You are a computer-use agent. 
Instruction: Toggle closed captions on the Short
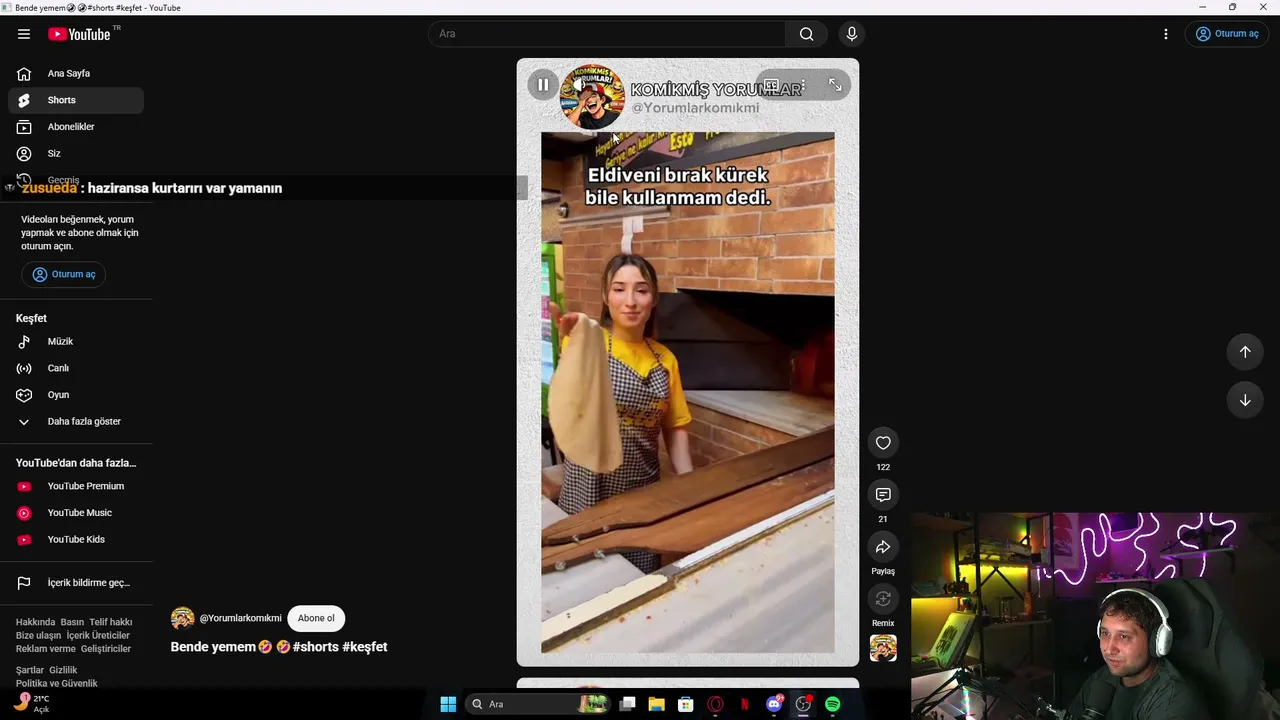(x=771, y=85)
